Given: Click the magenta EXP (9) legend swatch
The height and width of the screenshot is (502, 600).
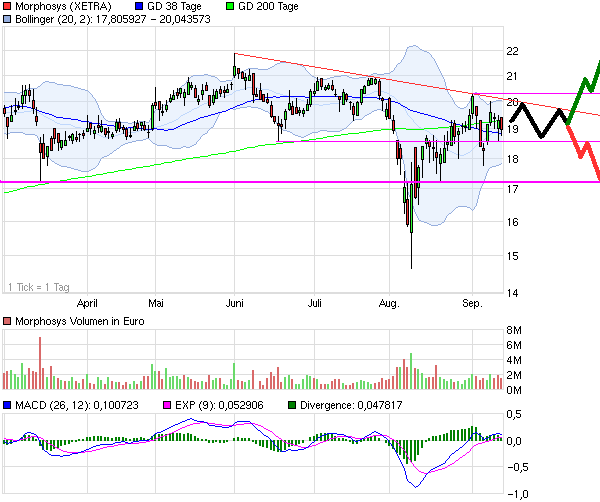Looking at the screenshot, I should (x=167, y=405).
